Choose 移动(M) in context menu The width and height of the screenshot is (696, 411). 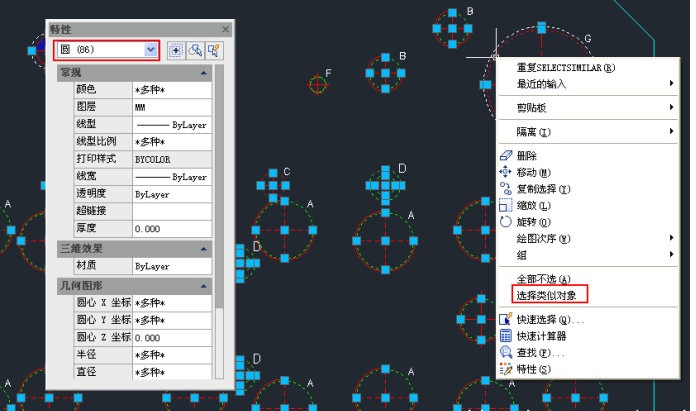pos(588,172)
